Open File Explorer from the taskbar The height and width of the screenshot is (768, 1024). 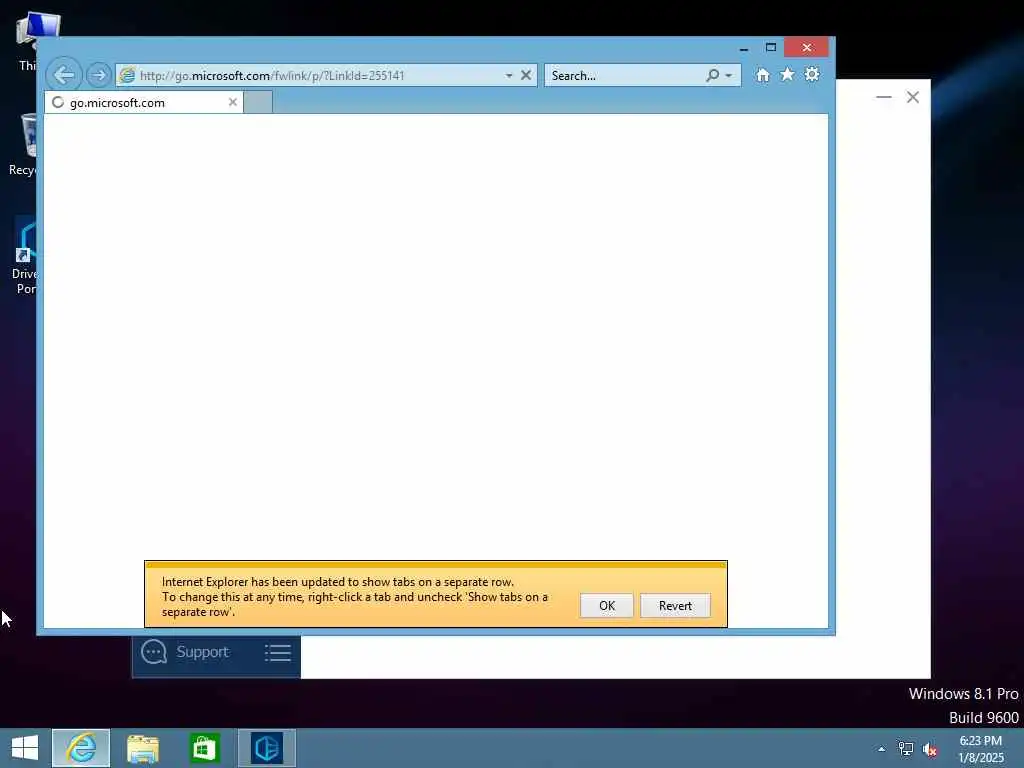(x=143, y=748)
